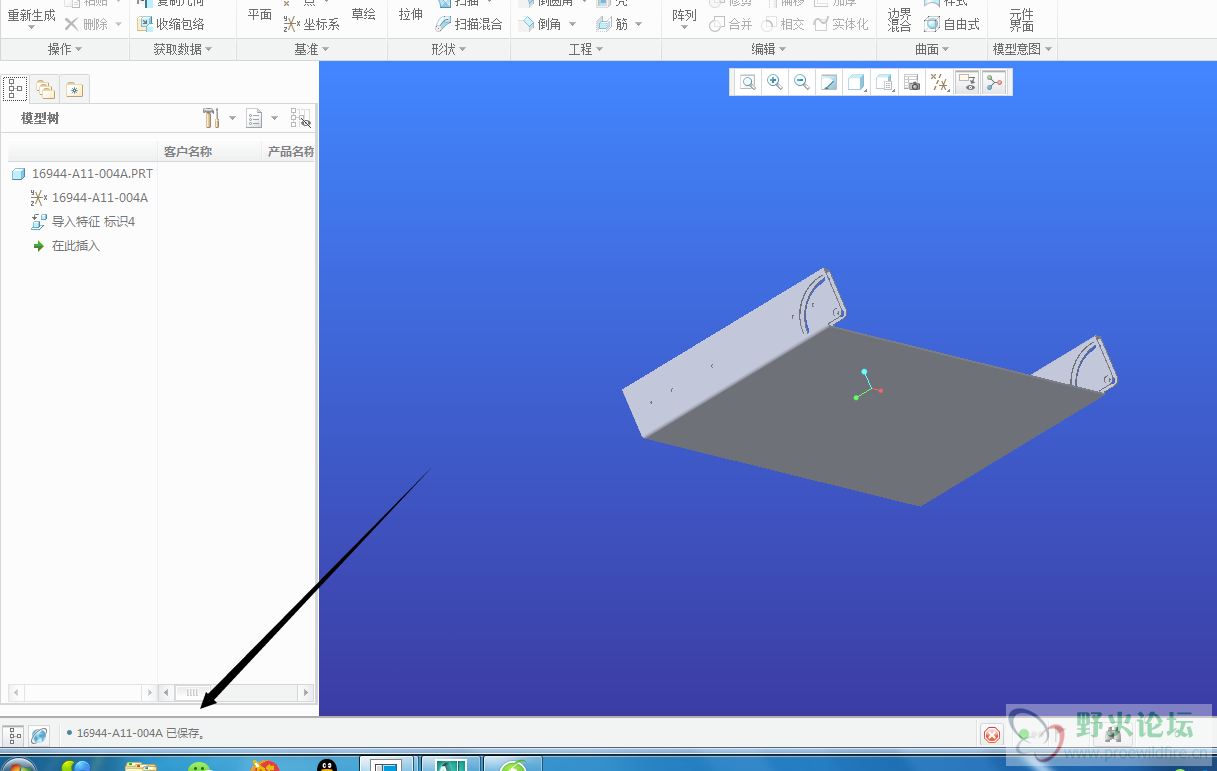Toggle annotation display in graphics toolbar
Viewport: 1217px width, 771px height.
point(967,83)
